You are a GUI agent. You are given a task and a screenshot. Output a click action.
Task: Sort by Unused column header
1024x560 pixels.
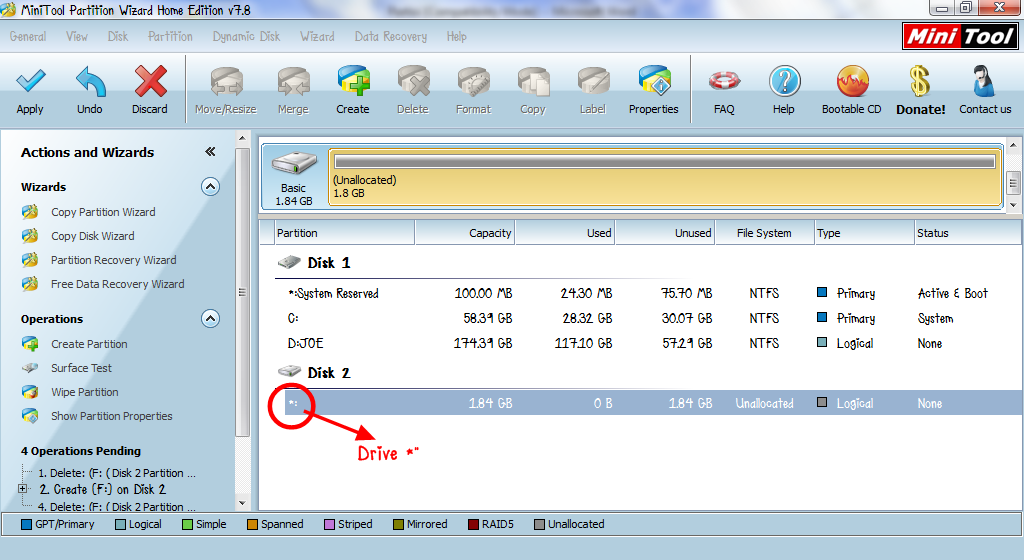(x=665, y=233)
